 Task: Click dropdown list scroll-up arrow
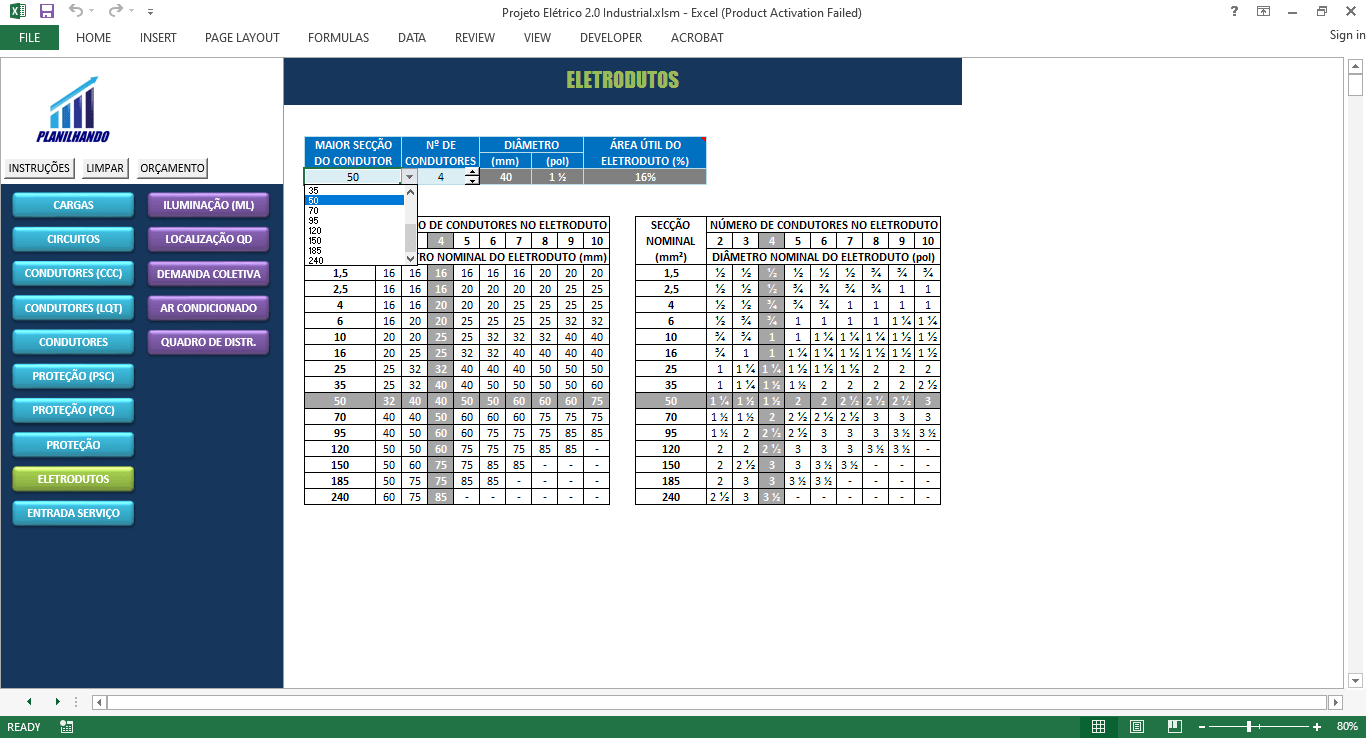[x=410, y=192]
